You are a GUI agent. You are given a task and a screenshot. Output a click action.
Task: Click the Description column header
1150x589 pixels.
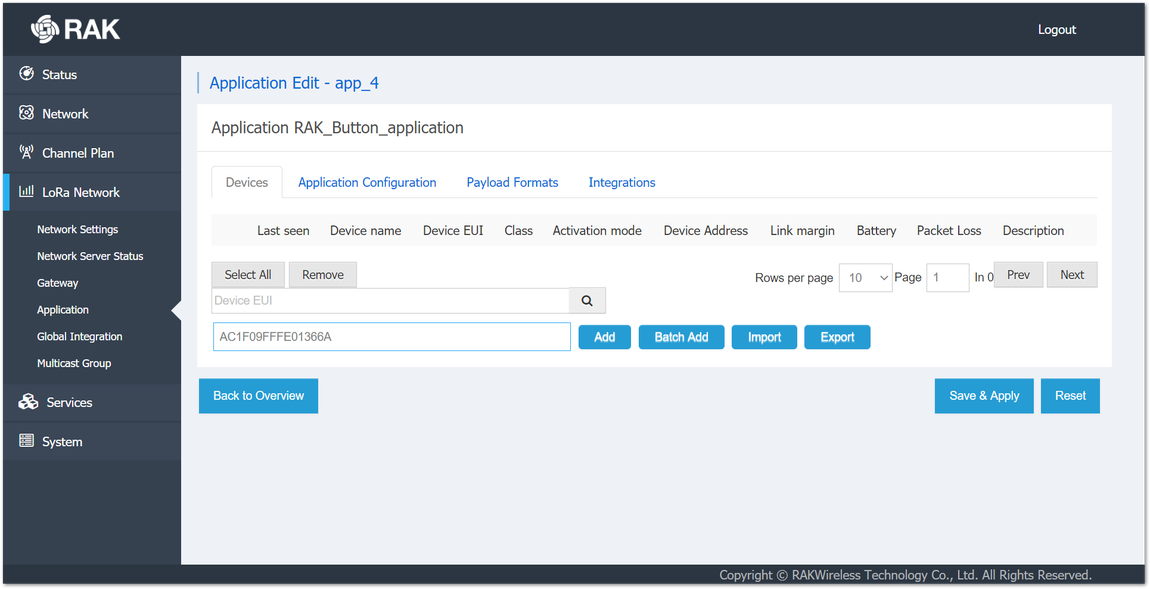pyautogui.click(x=1033, y=230)
